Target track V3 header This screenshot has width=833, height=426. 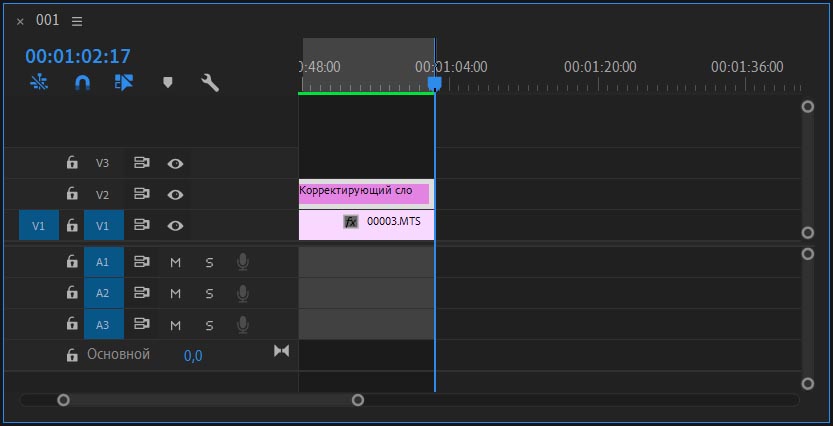[103, 163]
